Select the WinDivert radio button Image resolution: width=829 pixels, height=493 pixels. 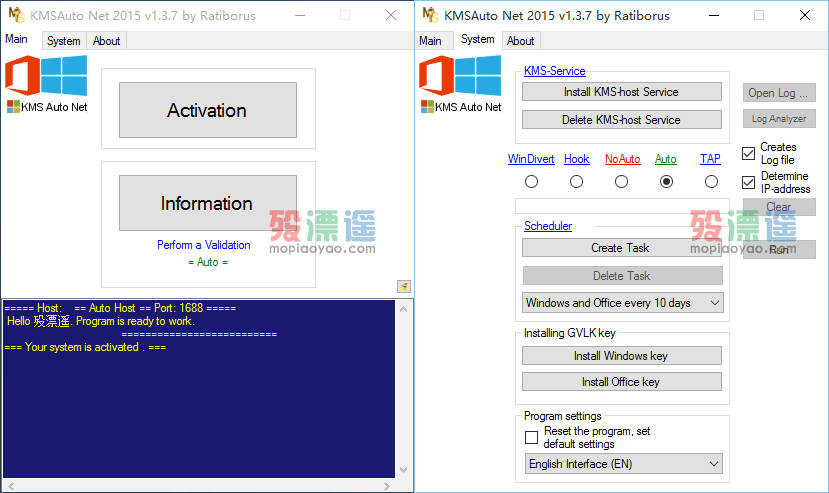pyautogui.click(x=531, y=181)
